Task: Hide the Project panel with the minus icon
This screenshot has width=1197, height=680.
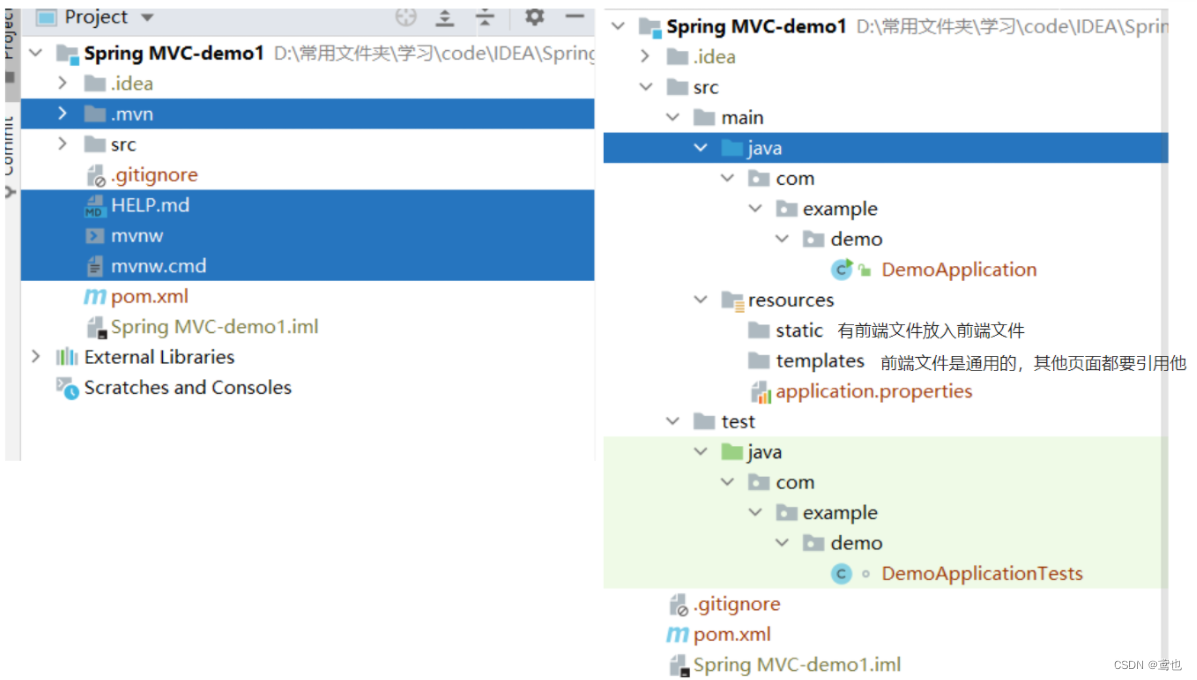Action: click(x=575, y=16)
